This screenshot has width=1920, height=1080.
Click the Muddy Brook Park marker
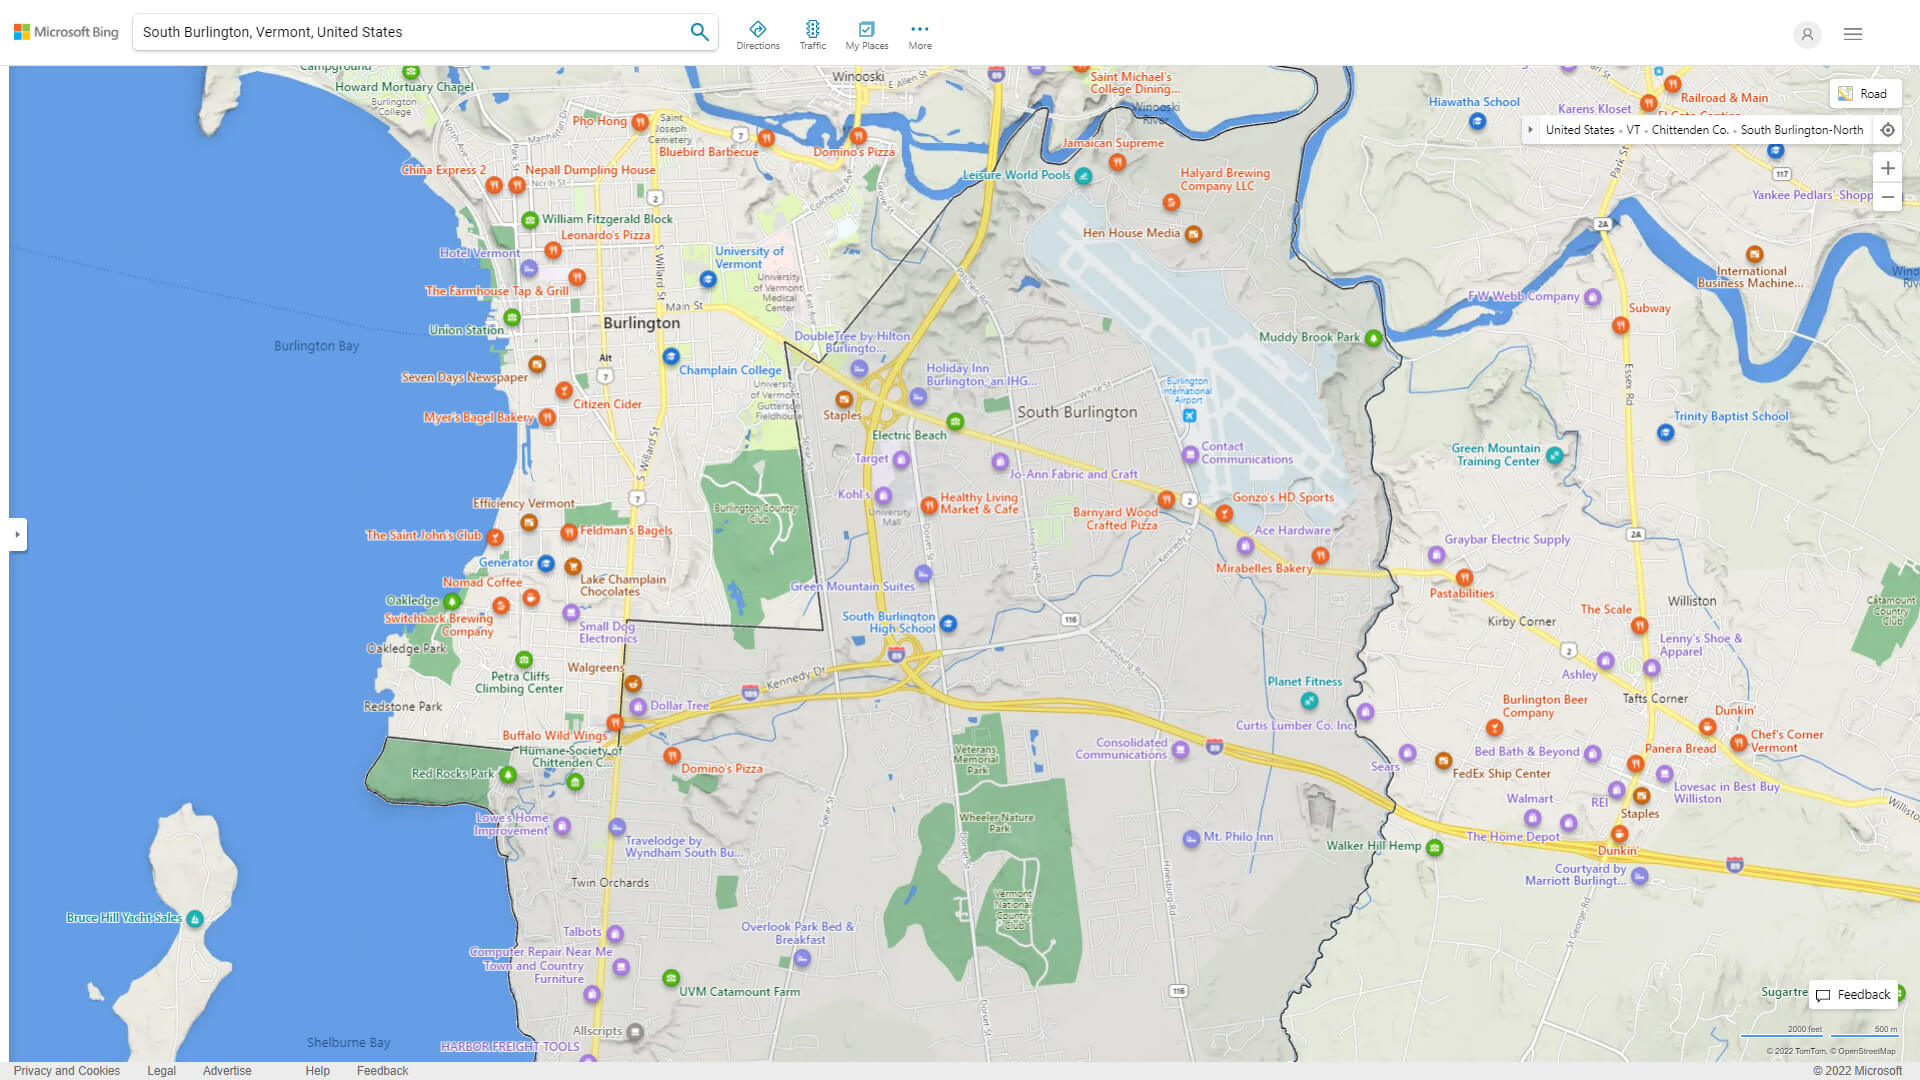pyautogui.click(x=1373, y=338)
